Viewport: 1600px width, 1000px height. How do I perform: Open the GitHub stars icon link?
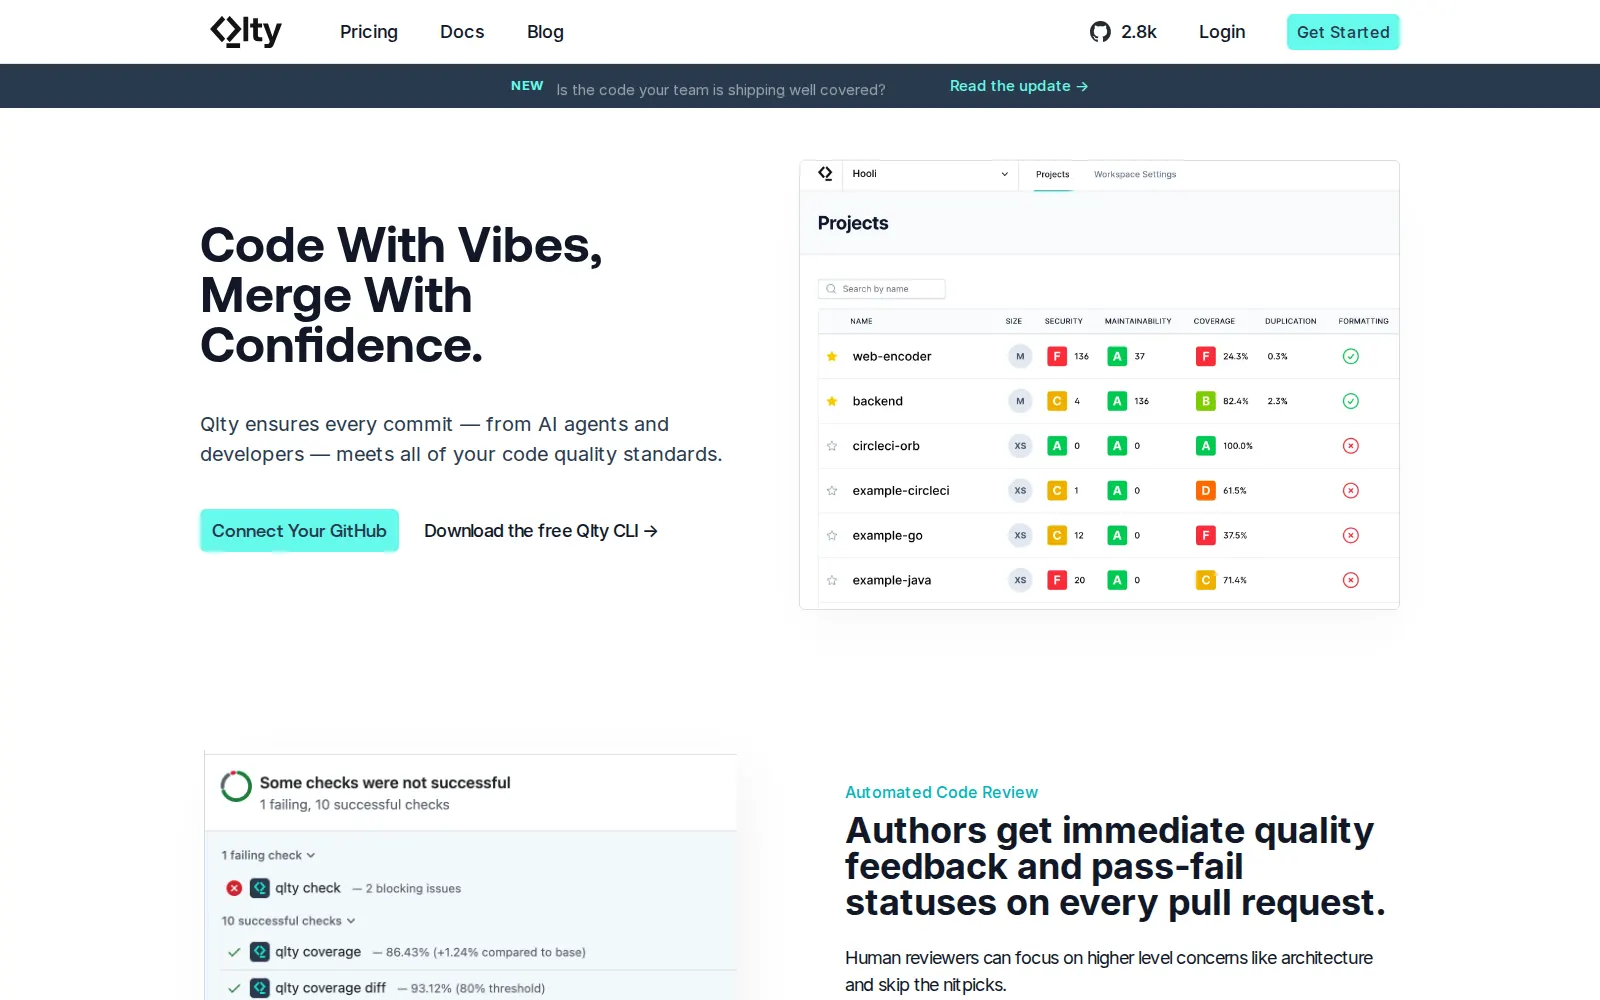(1100, 32)
